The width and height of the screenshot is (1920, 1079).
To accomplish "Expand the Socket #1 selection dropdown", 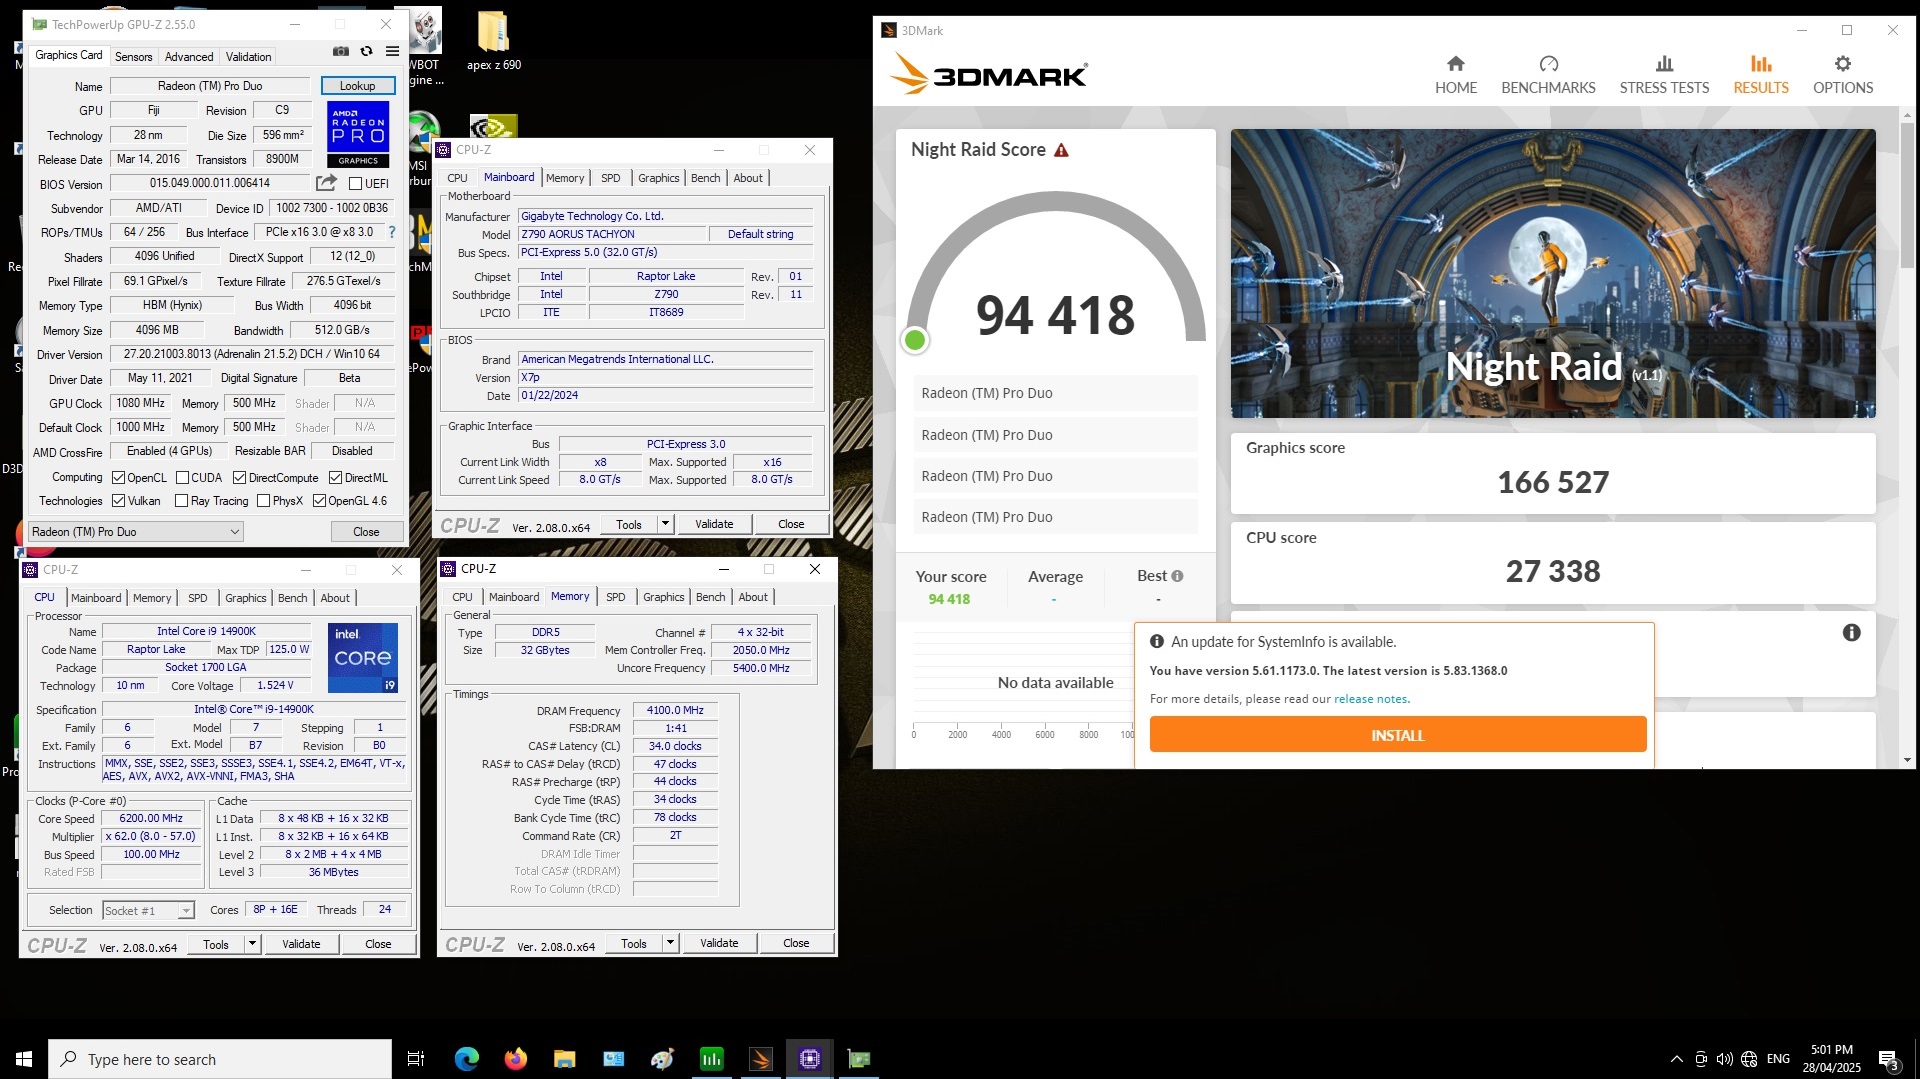I will pyautogui.click(x=186, y=911).
